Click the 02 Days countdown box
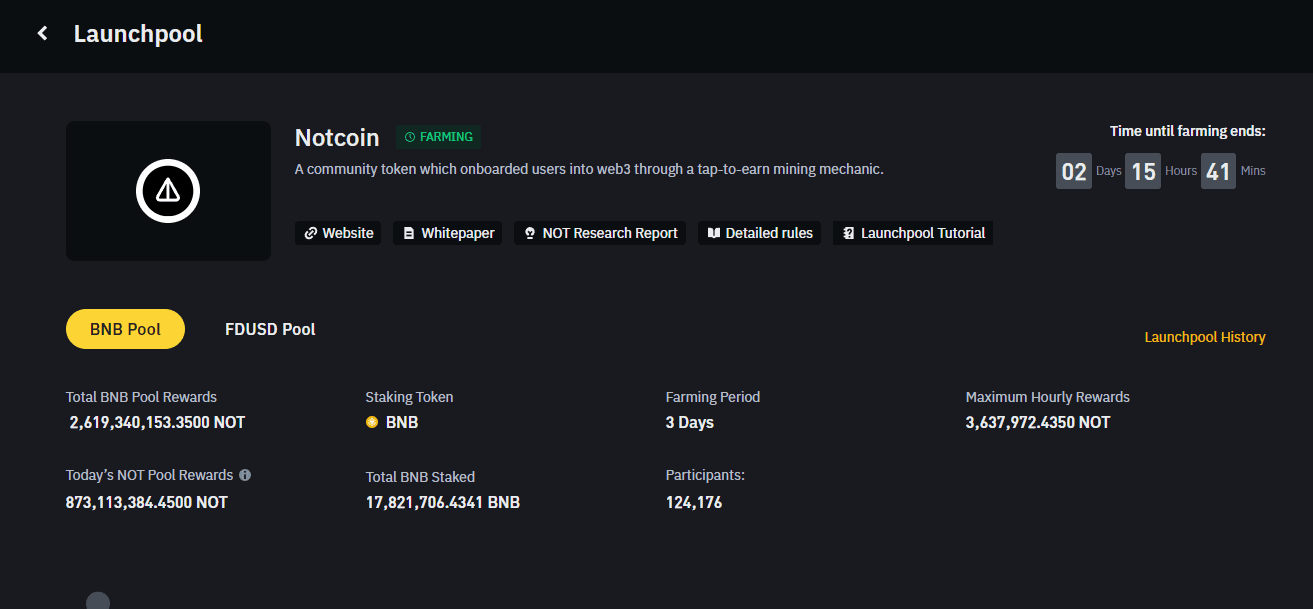1313x609 pixels. (x=1074, y=171)
